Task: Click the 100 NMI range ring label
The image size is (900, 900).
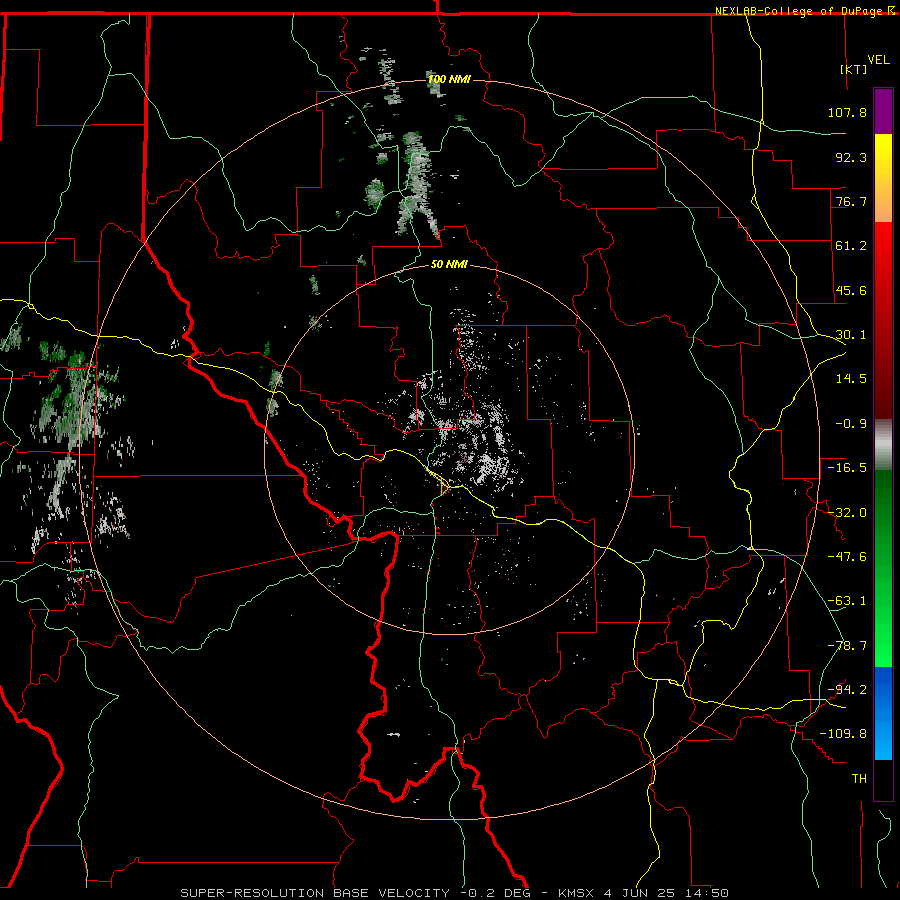Action: coord(449,79)
